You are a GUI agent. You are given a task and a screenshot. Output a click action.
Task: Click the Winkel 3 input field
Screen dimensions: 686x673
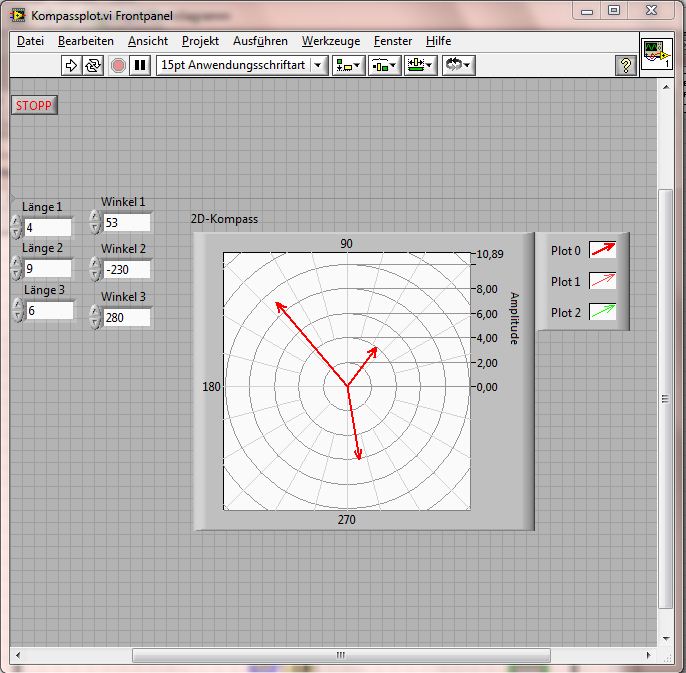[x=126, y=318]
